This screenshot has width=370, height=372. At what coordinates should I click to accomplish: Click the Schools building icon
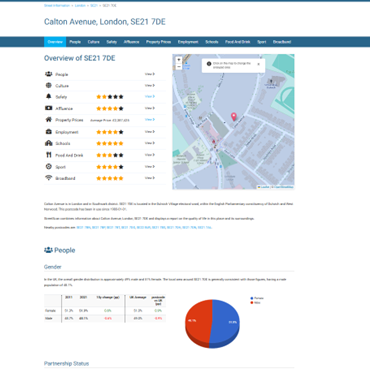tap(49, 143)
